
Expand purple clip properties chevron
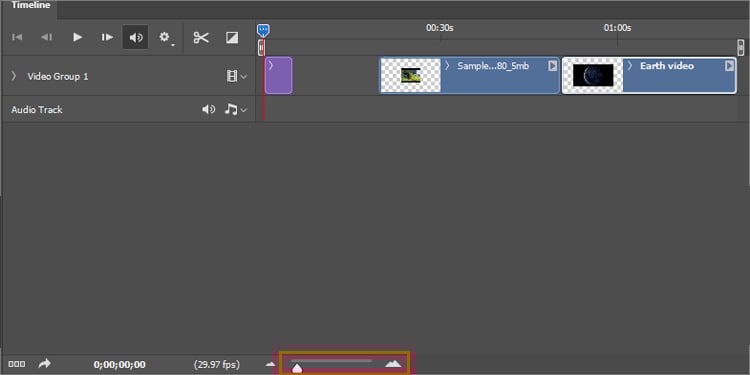(270, 65)
